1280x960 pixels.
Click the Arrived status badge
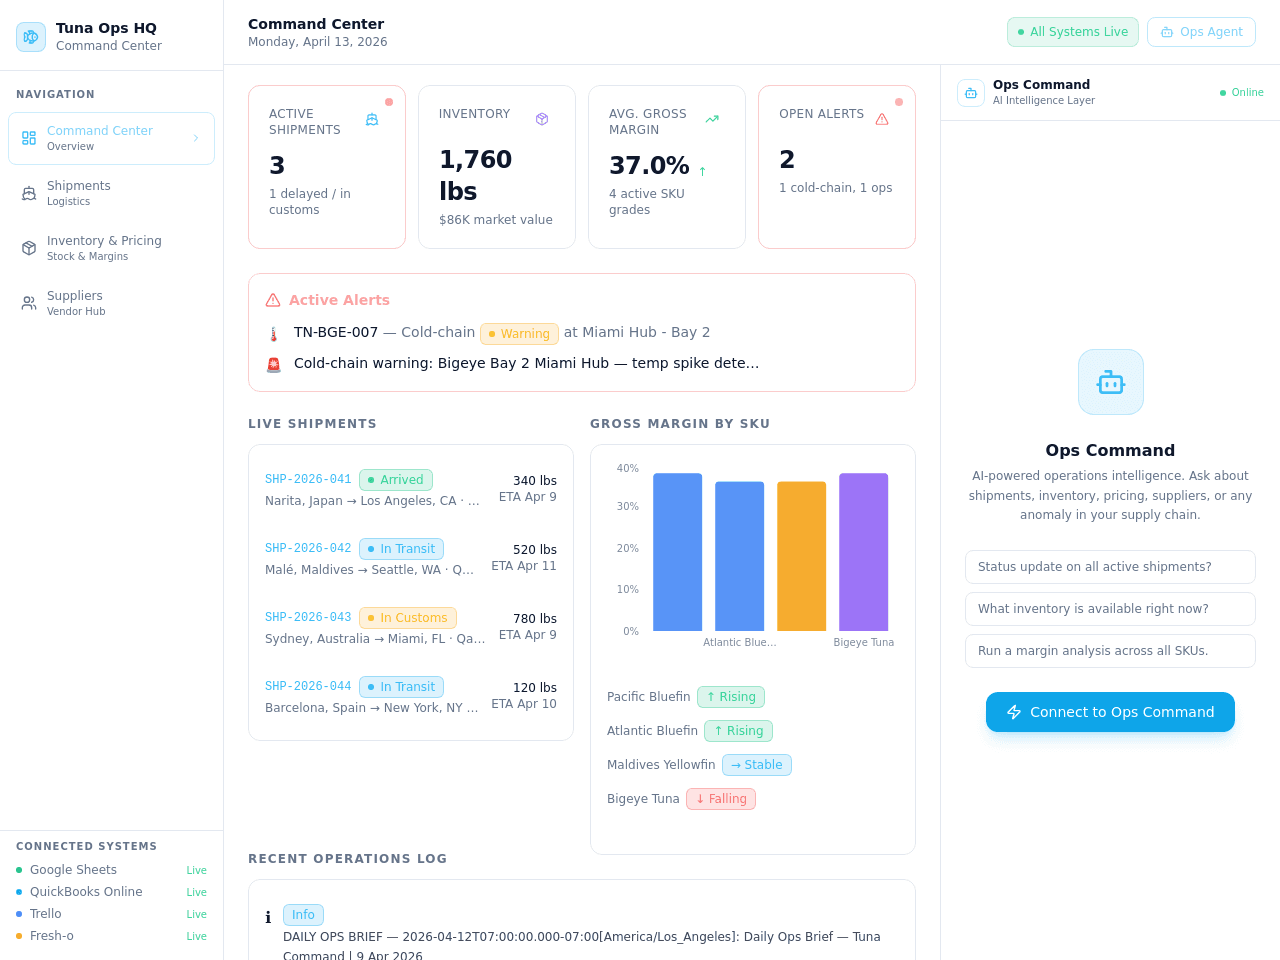(396, 480)
